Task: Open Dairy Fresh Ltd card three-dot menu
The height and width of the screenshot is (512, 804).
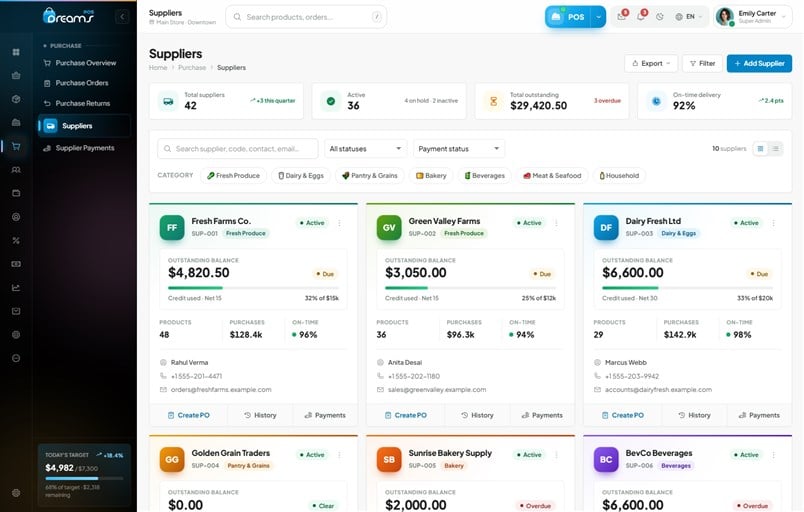Action: (773, 223)
